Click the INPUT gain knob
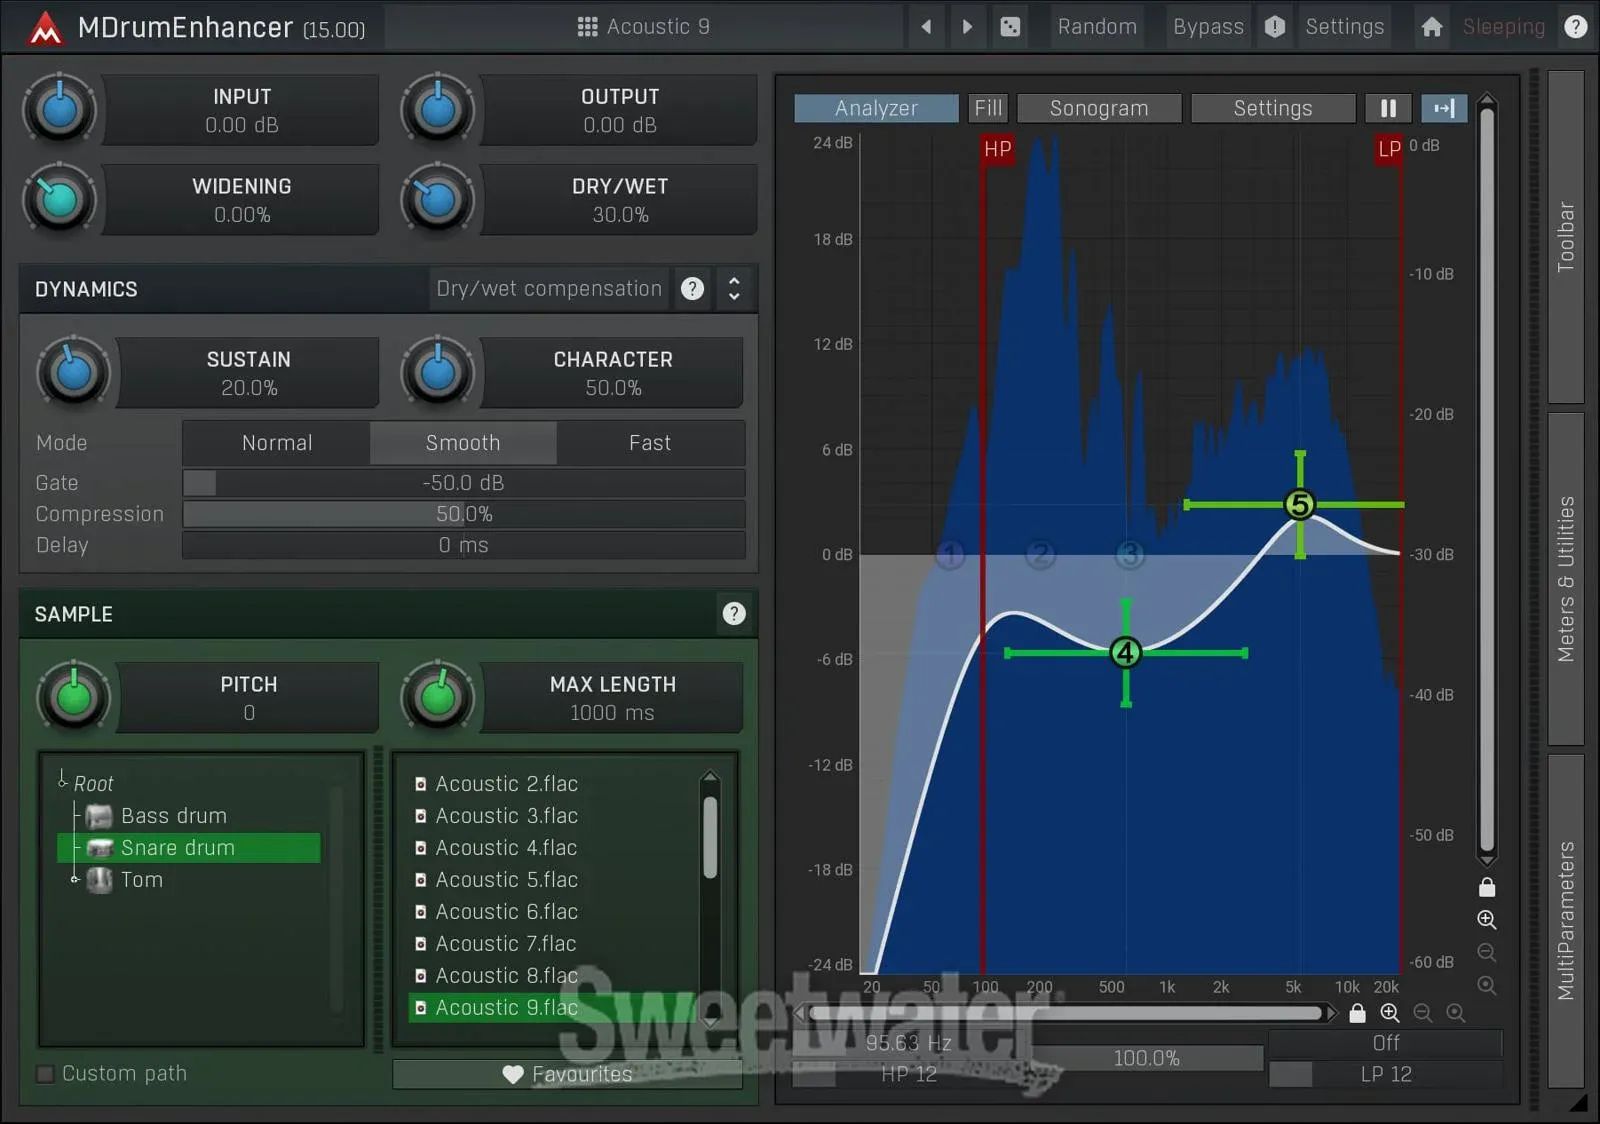The image size is (1600, 1124). (x=59, y=110)
